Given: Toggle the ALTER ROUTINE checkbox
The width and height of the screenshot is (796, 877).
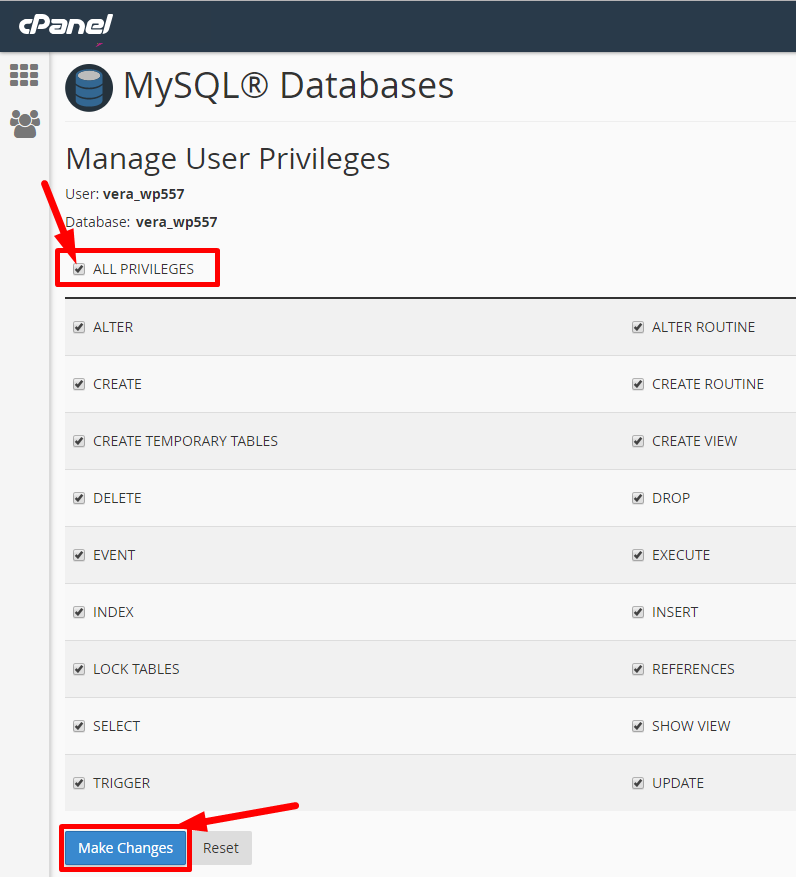Looking at the screenshot, I should [638, 327].
